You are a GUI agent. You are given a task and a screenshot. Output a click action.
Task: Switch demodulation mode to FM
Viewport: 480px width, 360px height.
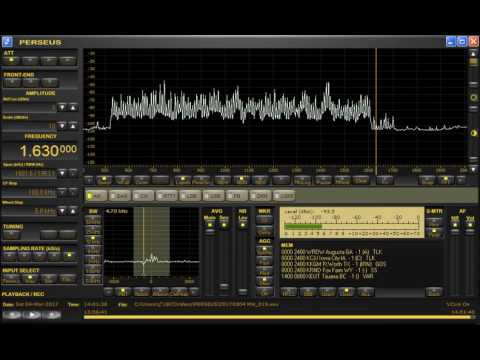click(x=237, y=196)
